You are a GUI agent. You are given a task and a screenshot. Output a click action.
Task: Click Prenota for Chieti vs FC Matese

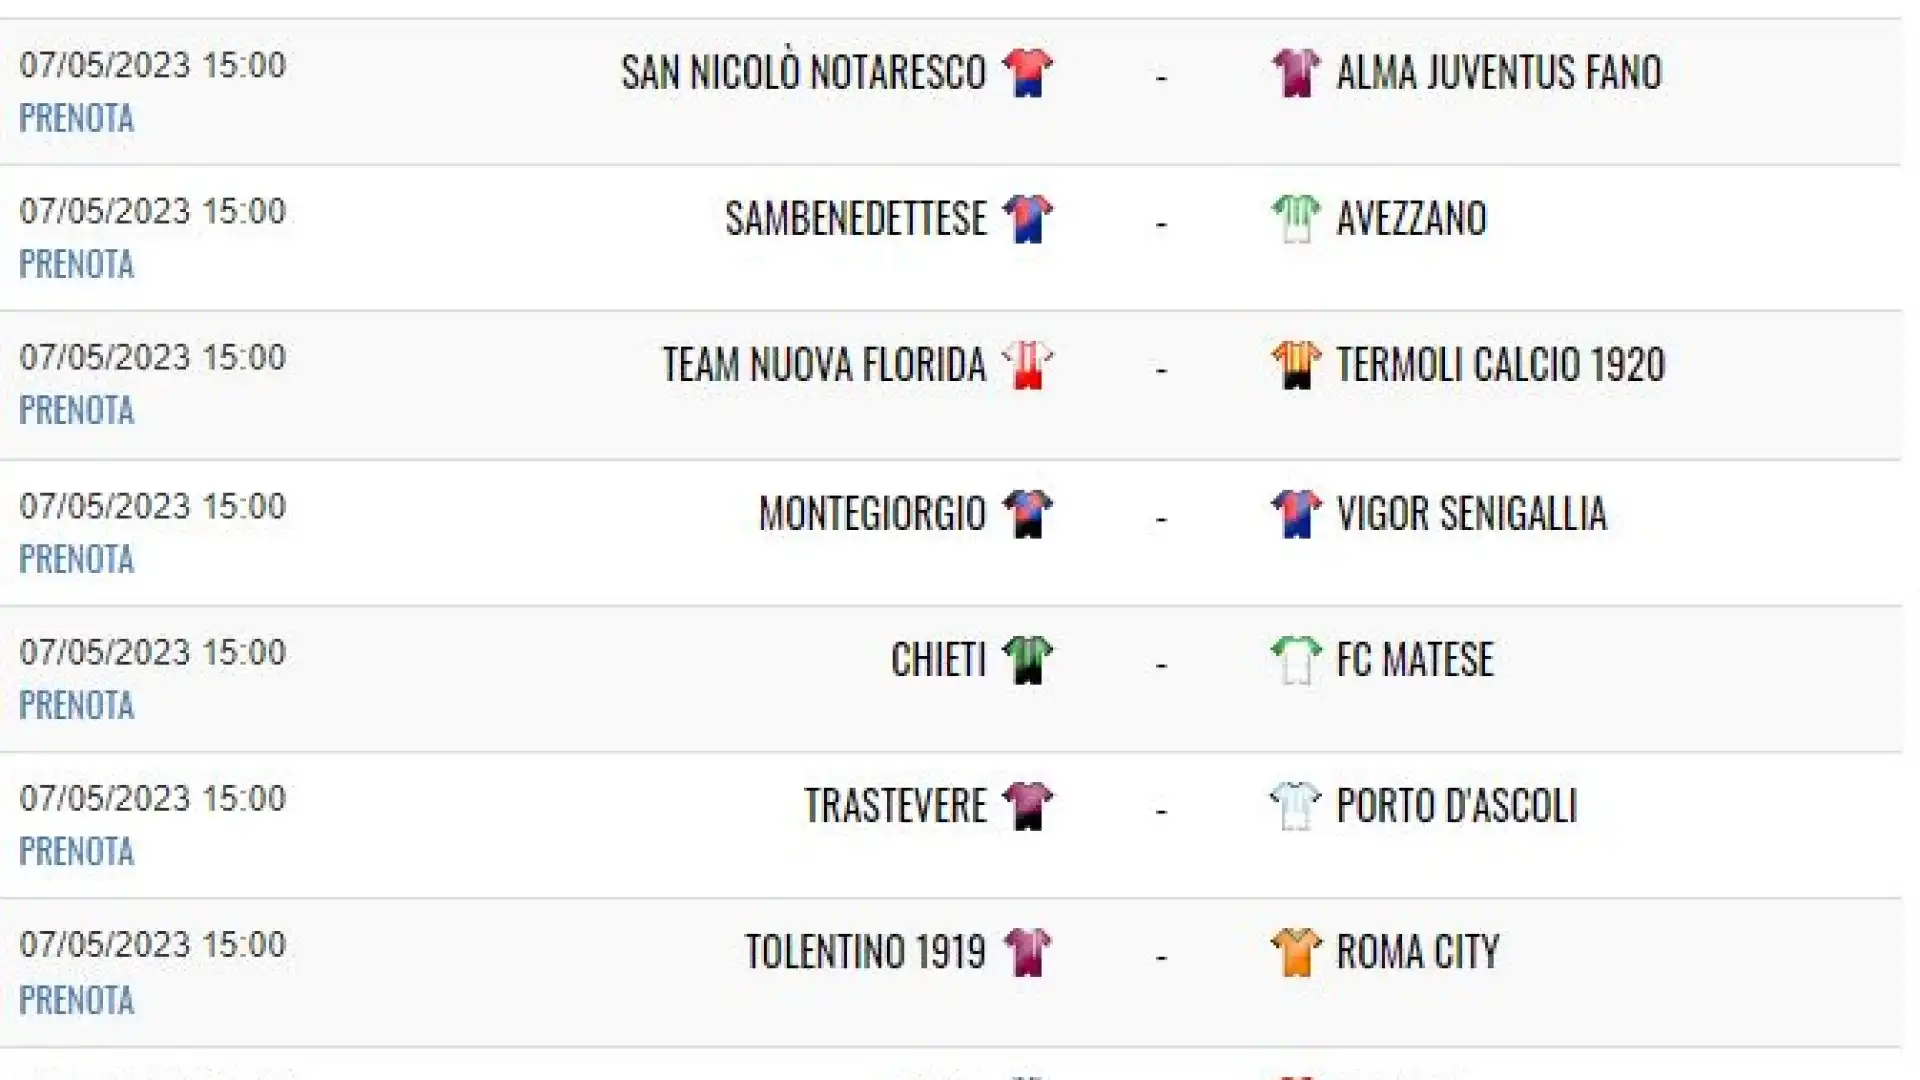click(x=76, y=706)
